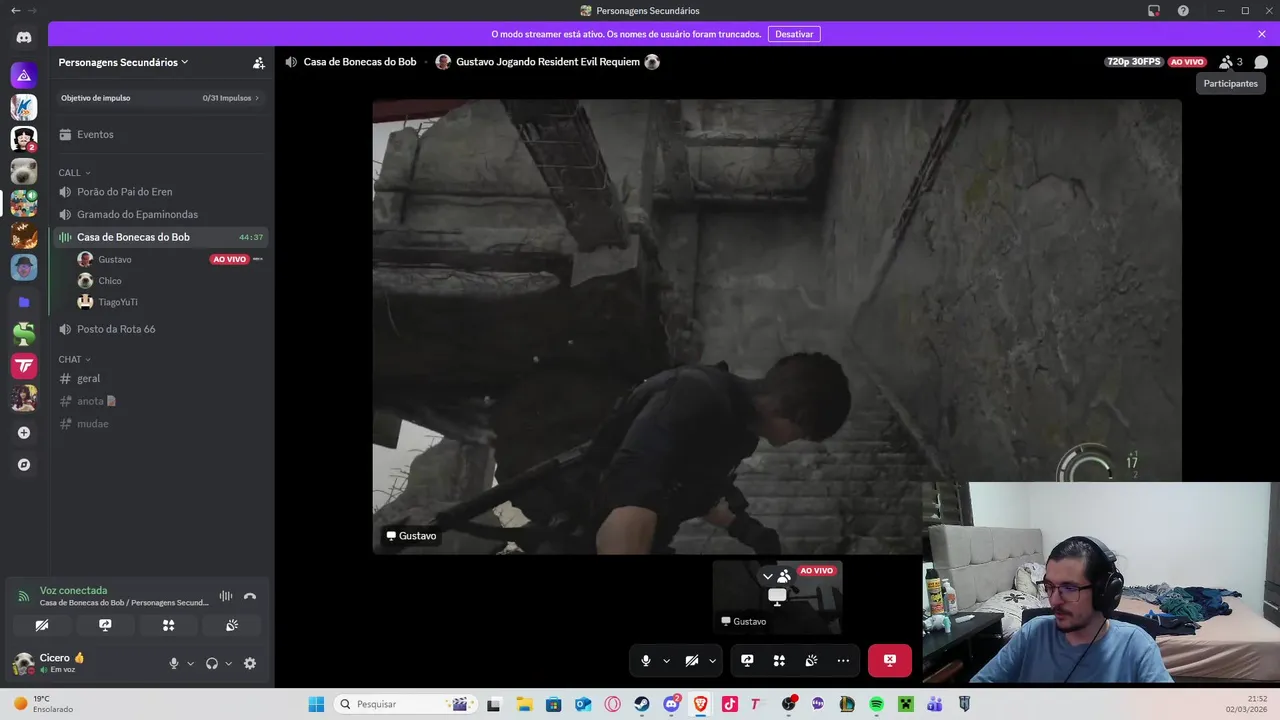Viewport: 1280px width, 720px height.
Task: Share screen from voice connected panel
Action: coord(105,625)
